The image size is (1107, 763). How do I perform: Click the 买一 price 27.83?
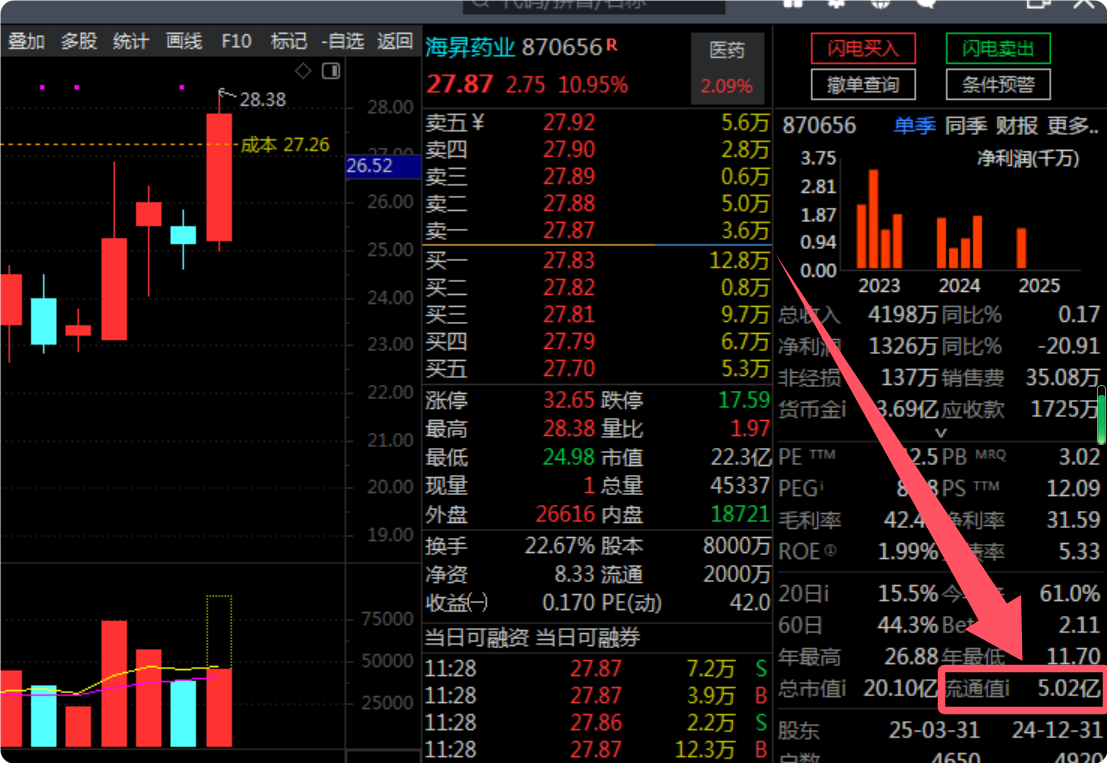(569, 261)
